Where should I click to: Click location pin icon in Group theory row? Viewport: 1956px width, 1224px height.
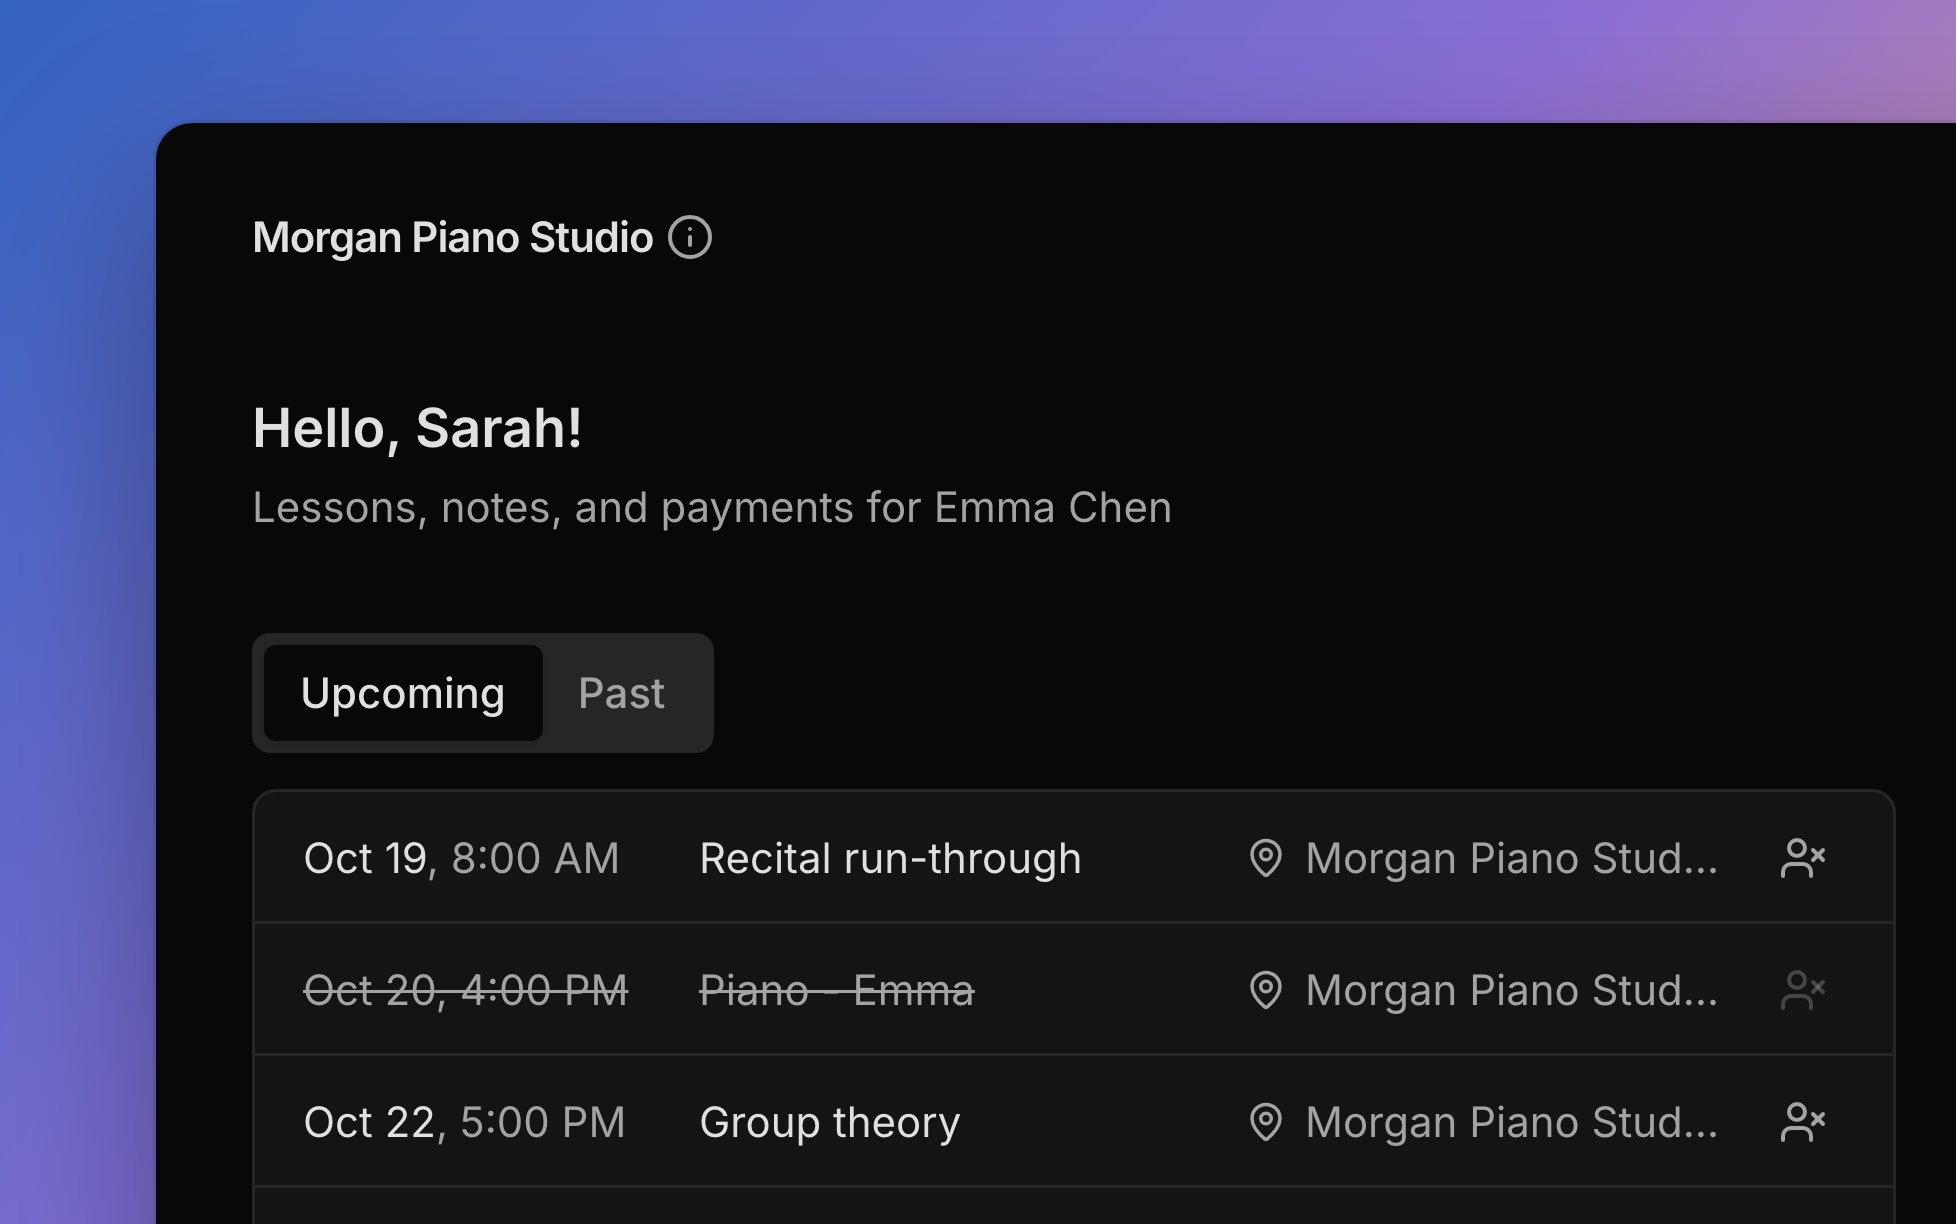click(x=1266, y=1122)
